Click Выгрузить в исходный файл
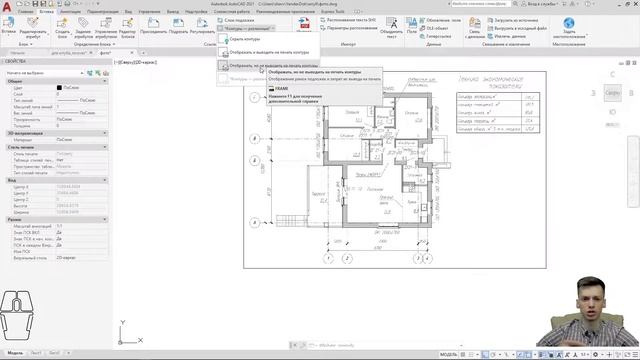Screen dimensions: 640x360 [x=517, y=28]
